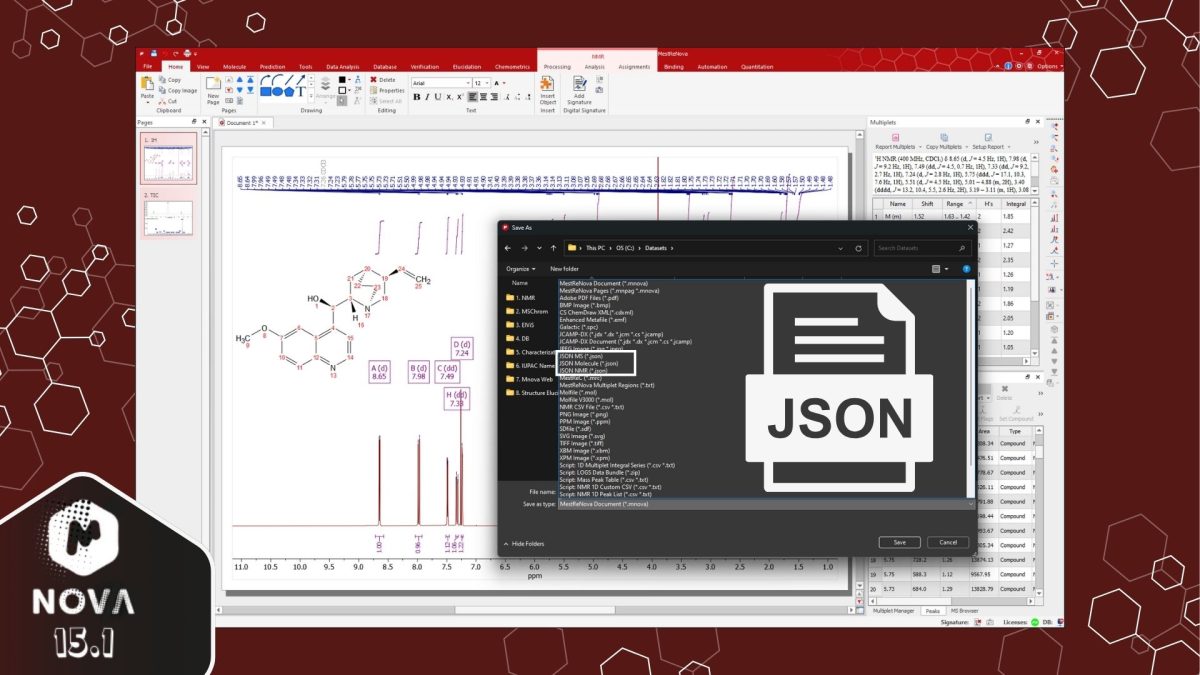Click Report Multiplets in Multiplets panel

[x=896, y=142]
